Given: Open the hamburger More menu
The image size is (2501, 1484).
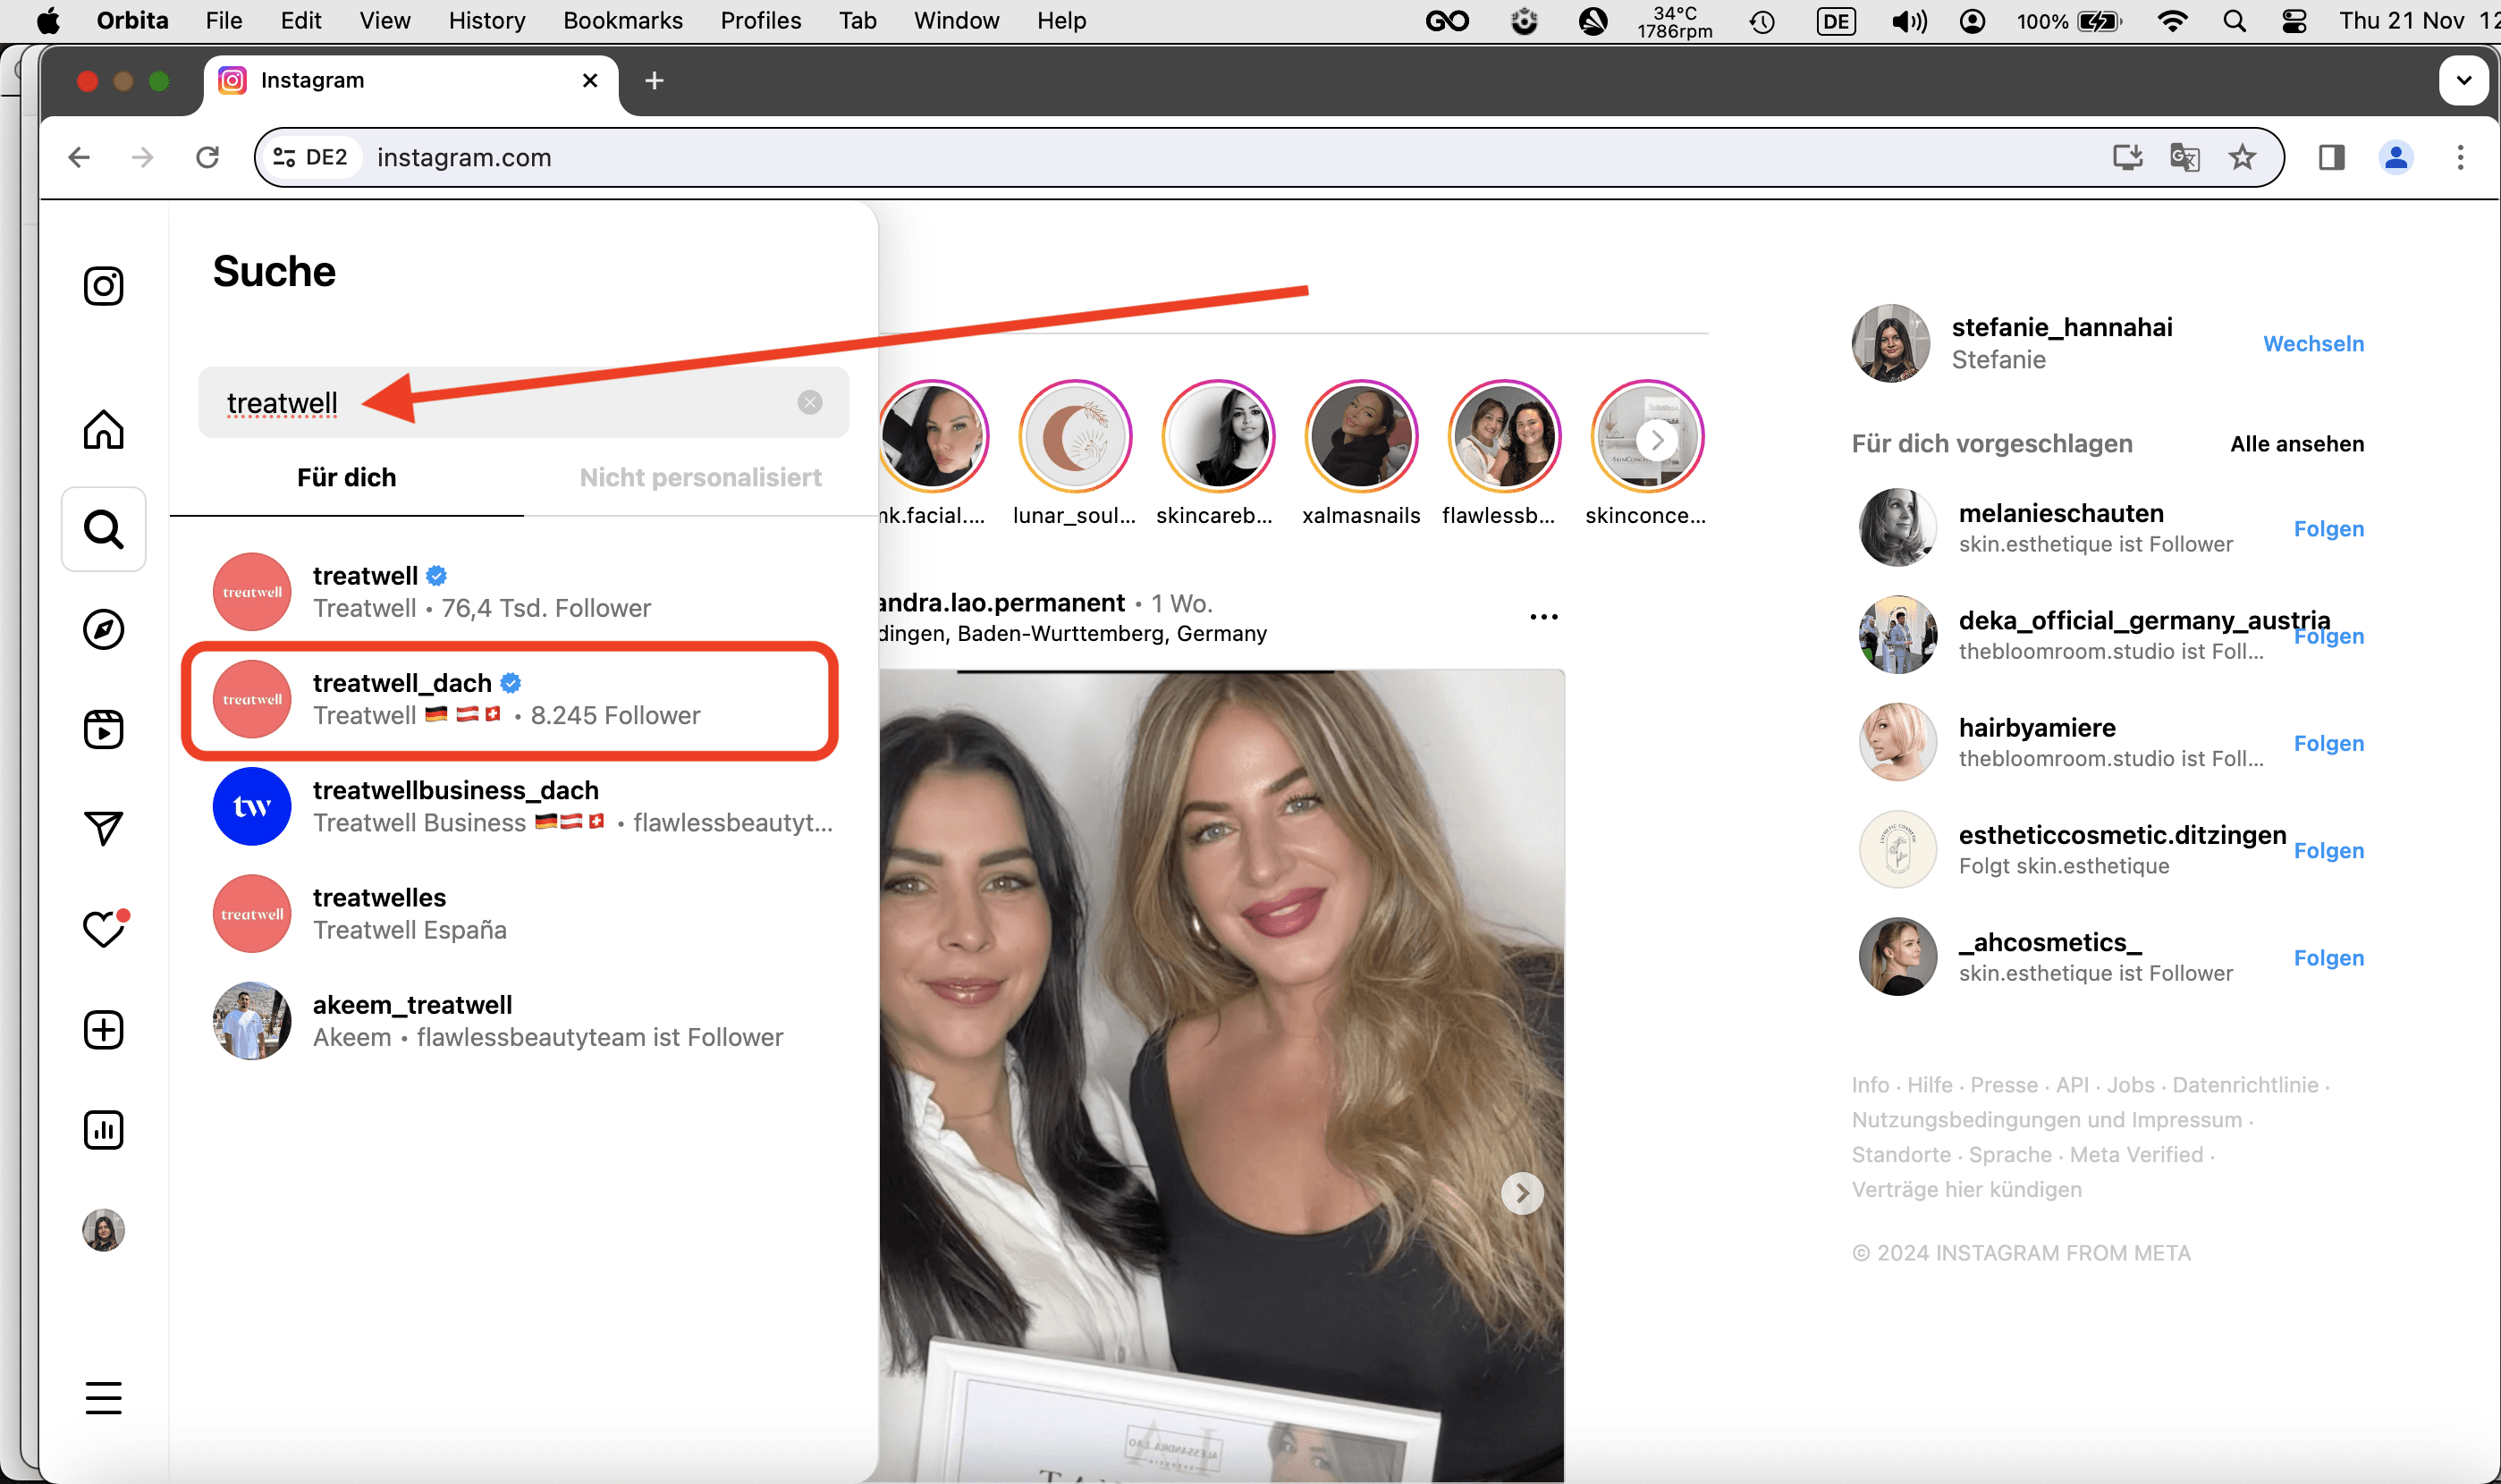Looking at the screenshot, I should 103,1397.
